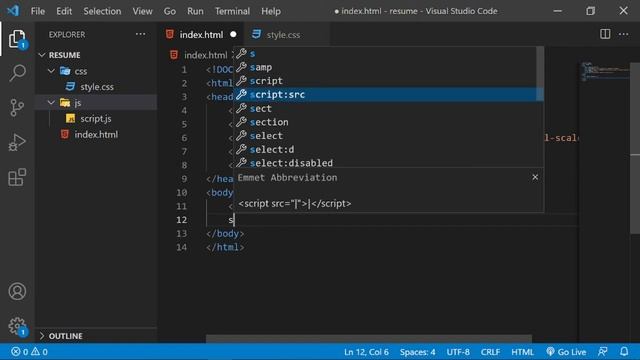
Task: Open the Extensions view
Action: [x=17, y=177]
